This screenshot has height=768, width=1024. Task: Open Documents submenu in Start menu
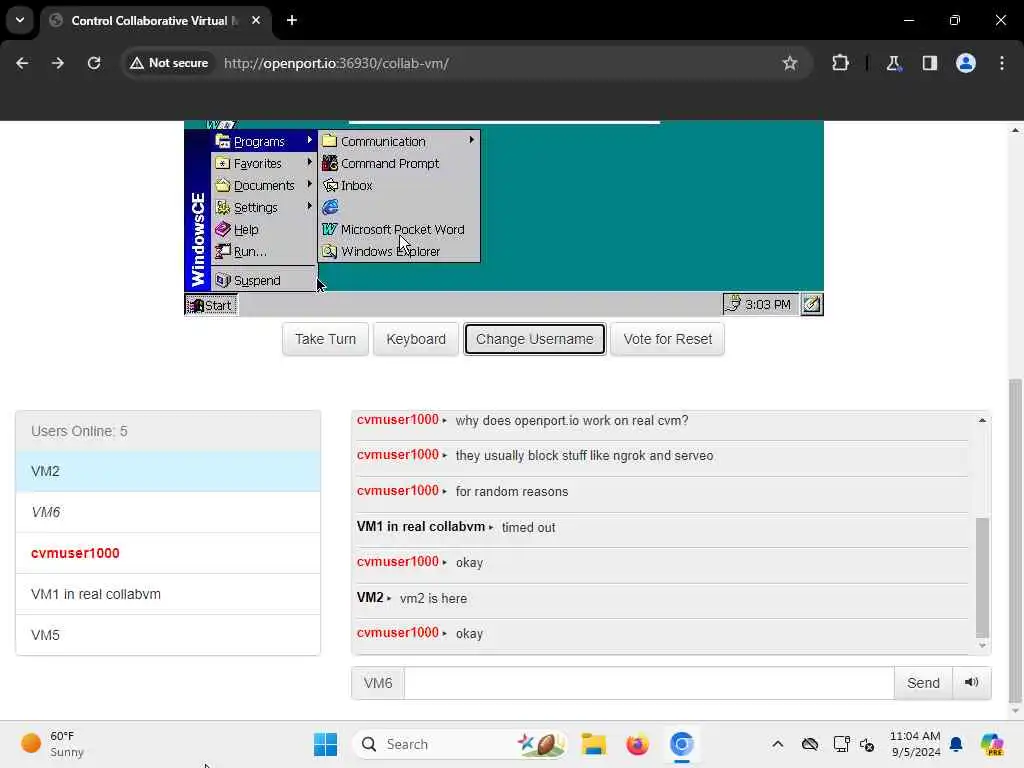click(264, 185)
